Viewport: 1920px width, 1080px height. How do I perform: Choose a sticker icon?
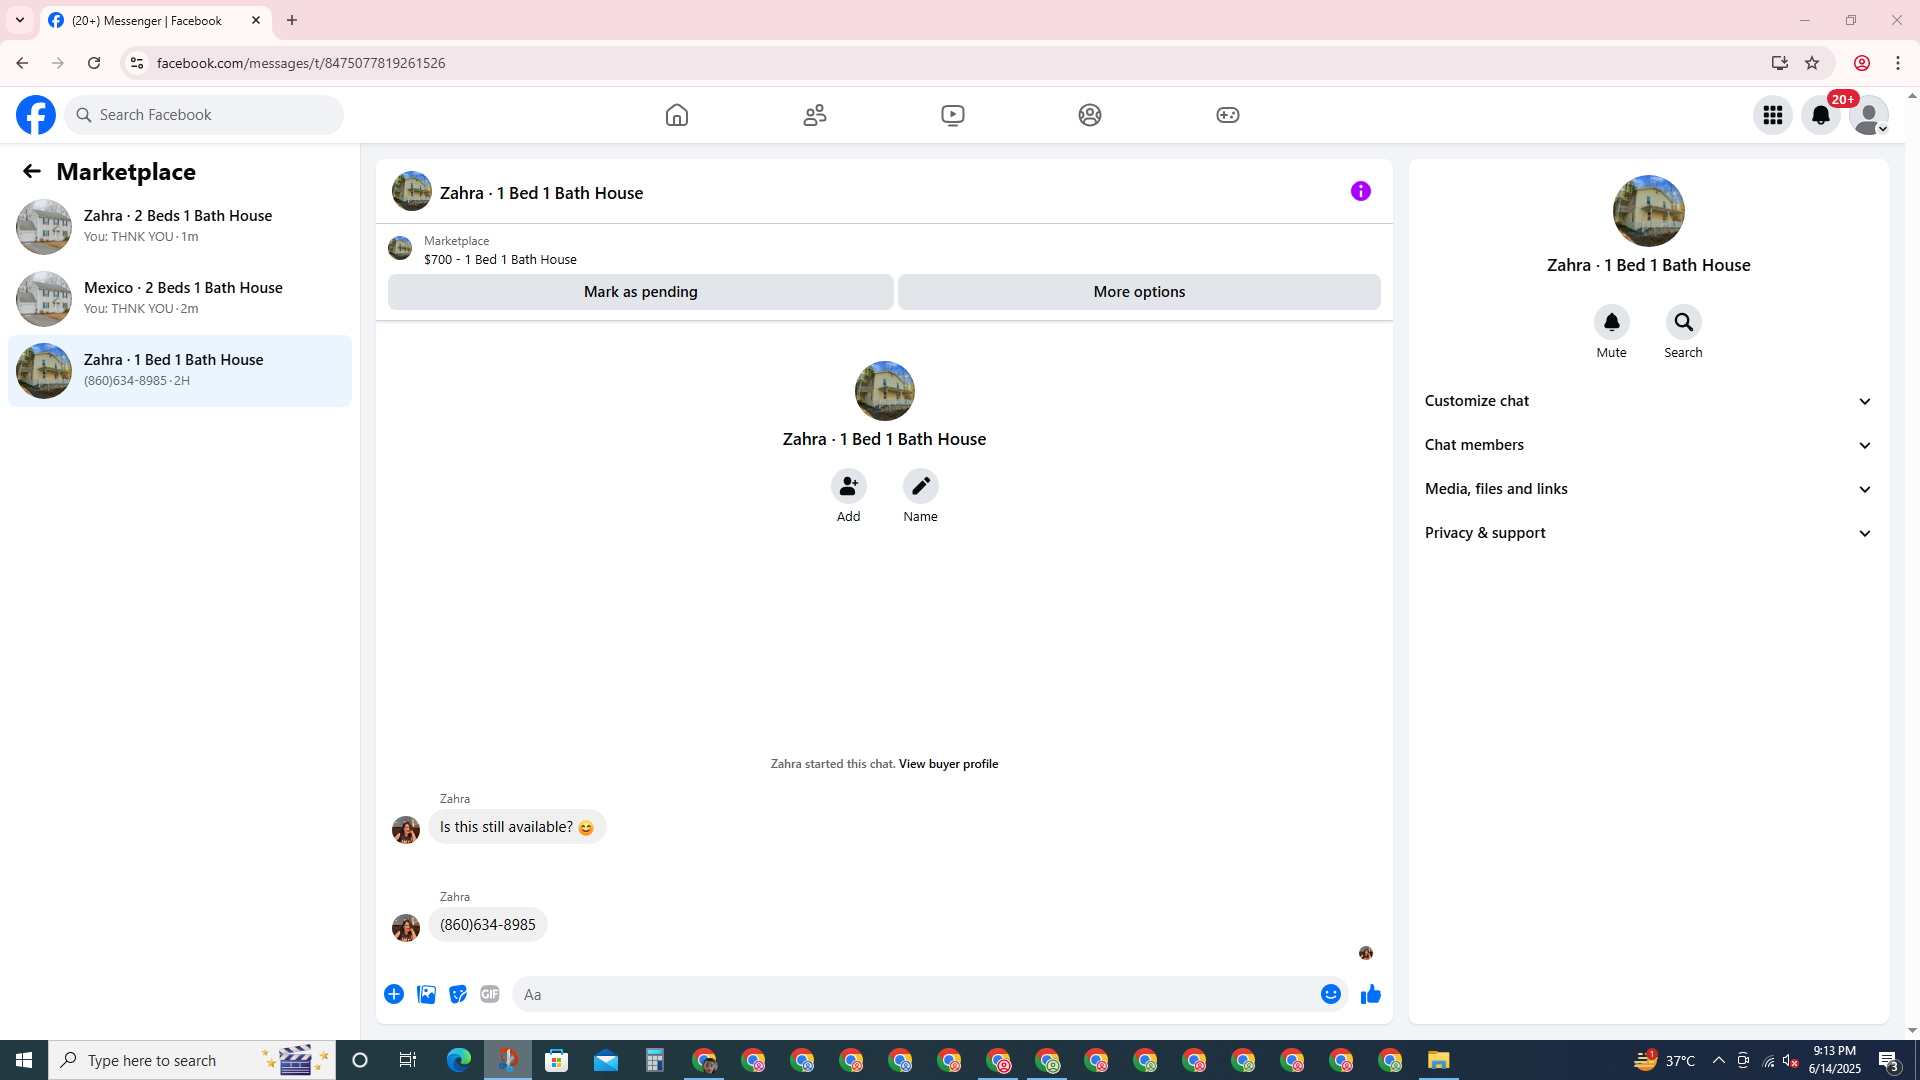point(458,994)
